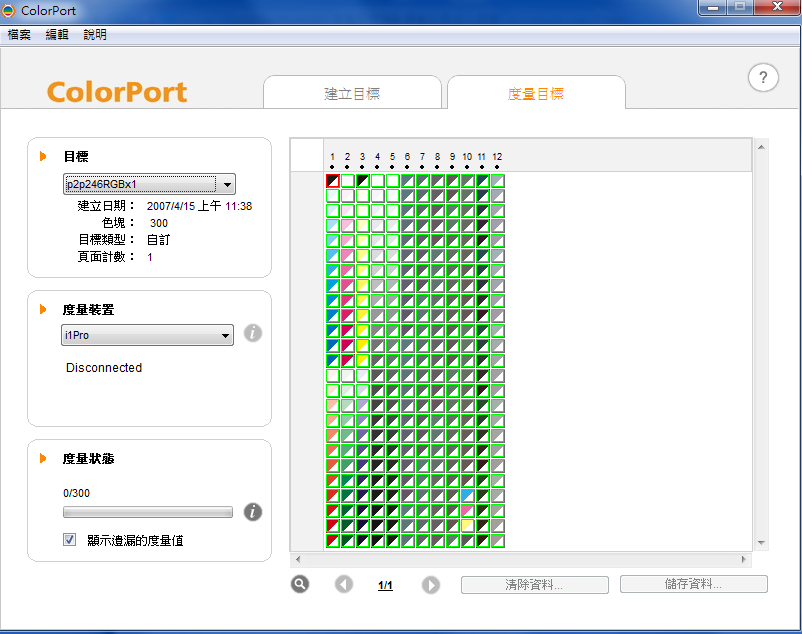Collapse the 目標 section arrow
802x634 pixels.
(x=43, y=156)
